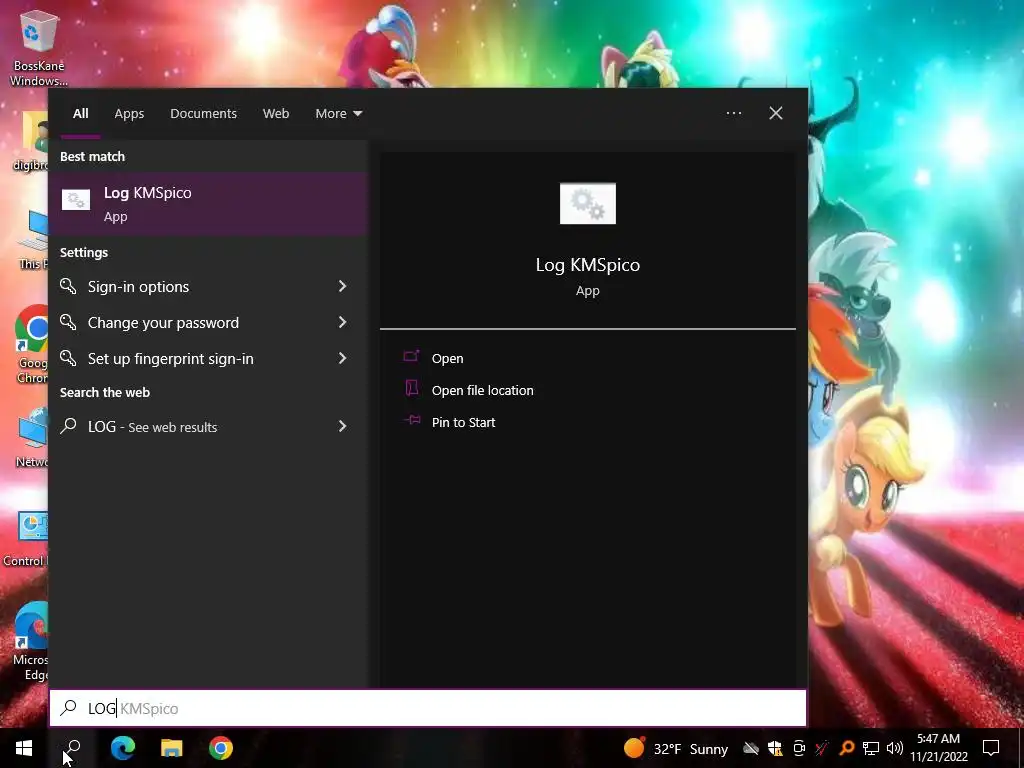Viewport: 1024px width, 768px height.
Task: Close the search panel with X
Action: [775, 113]
